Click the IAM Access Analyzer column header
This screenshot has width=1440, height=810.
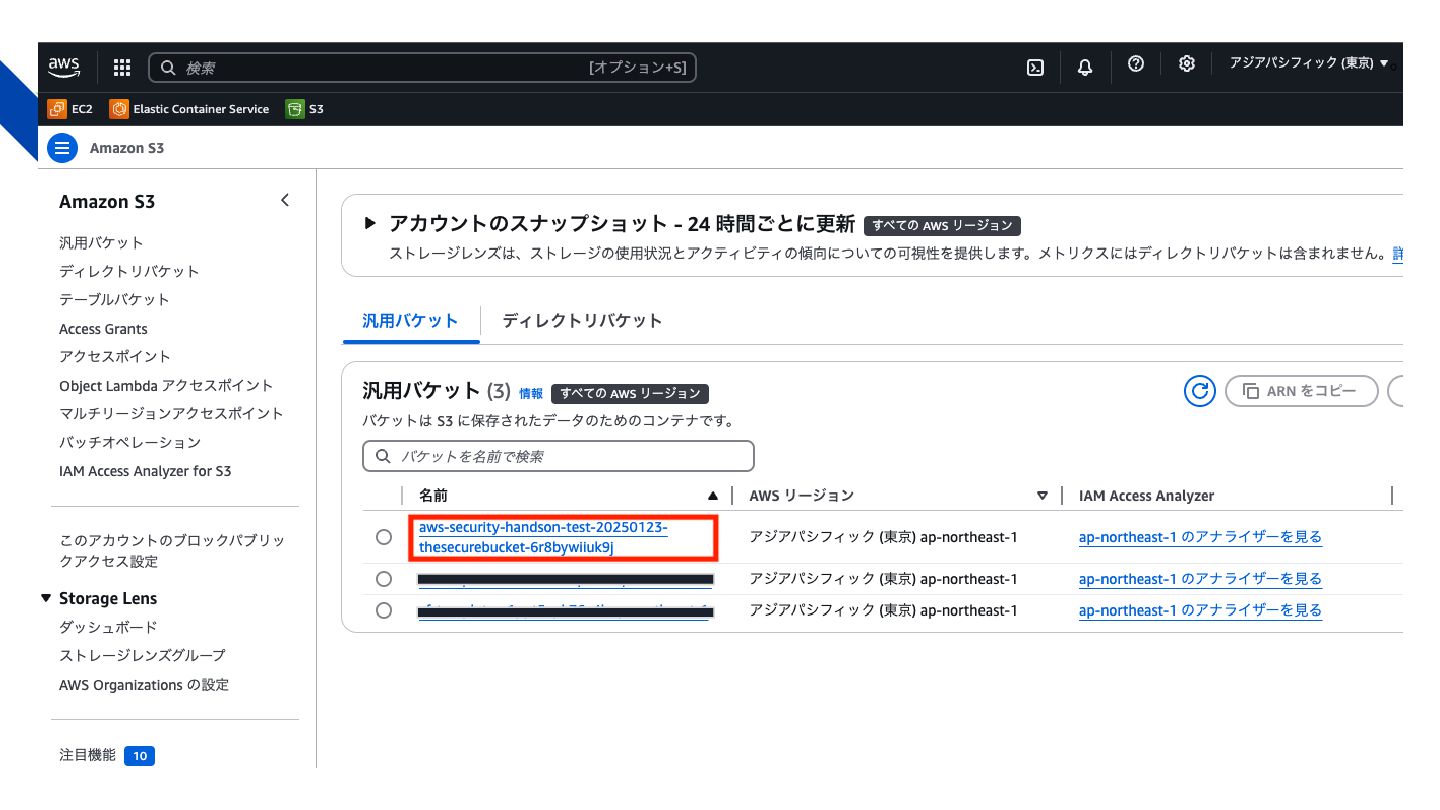click(1146, 495)
